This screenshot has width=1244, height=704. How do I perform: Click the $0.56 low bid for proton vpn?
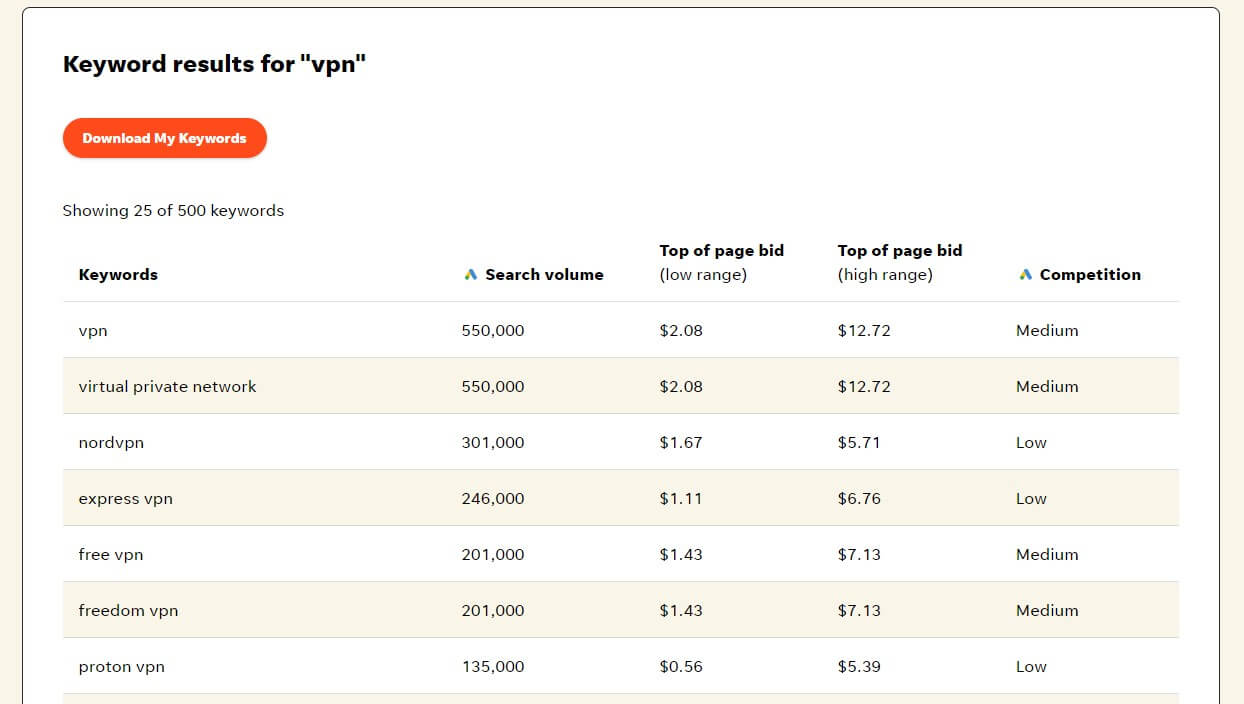point(681,667)
